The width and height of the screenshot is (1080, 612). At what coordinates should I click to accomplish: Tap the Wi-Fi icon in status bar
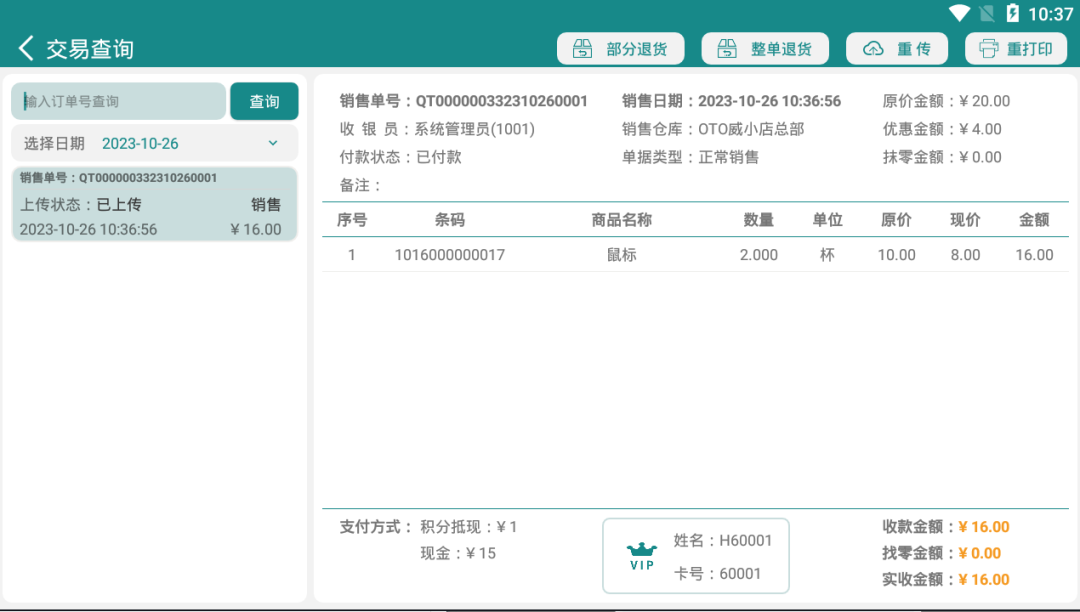[960, 14]
